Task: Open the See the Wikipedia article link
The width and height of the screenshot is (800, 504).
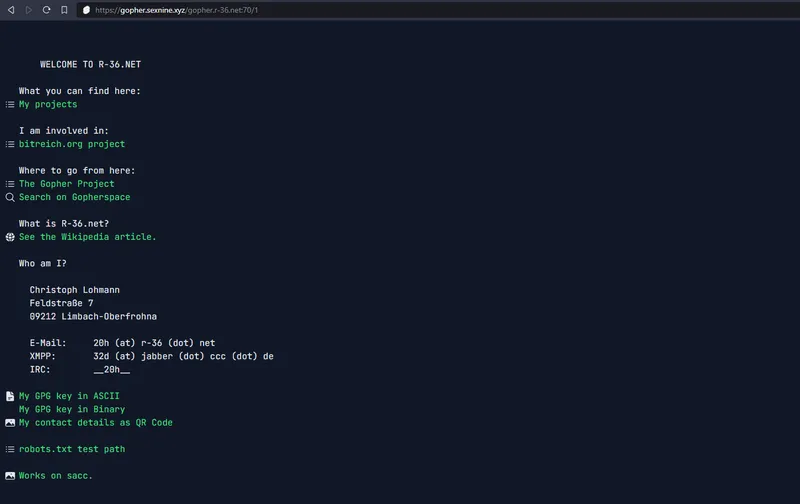Action: (87, 237)
